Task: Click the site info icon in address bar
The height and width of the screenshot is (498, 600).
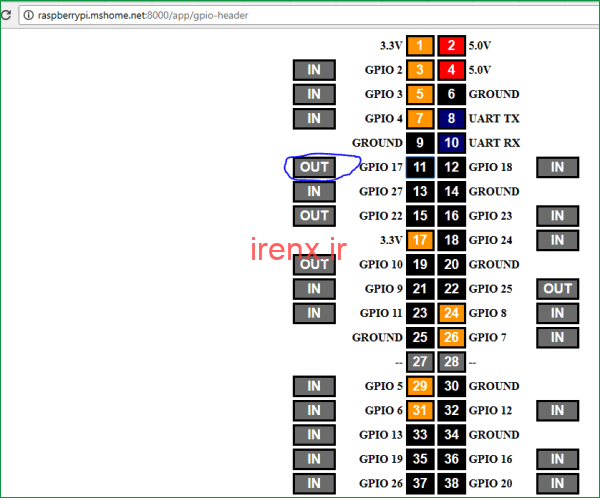Action: pos(29,15)
